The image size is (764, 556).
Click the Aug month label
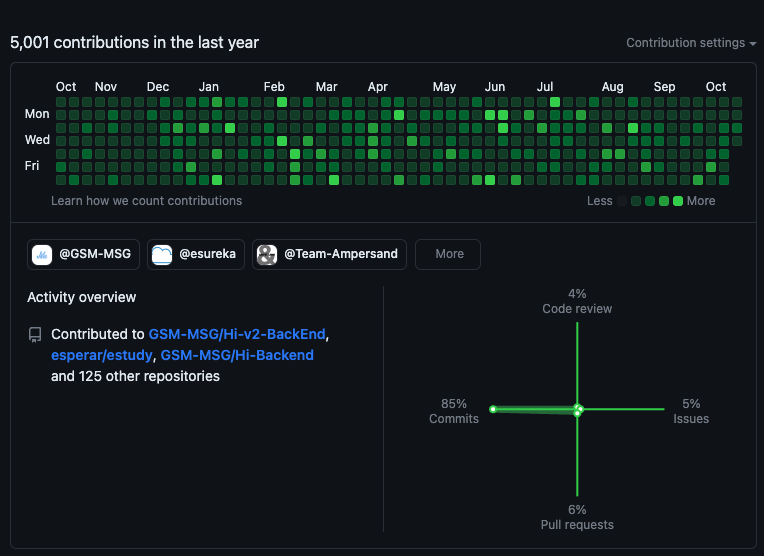point(612,87)
